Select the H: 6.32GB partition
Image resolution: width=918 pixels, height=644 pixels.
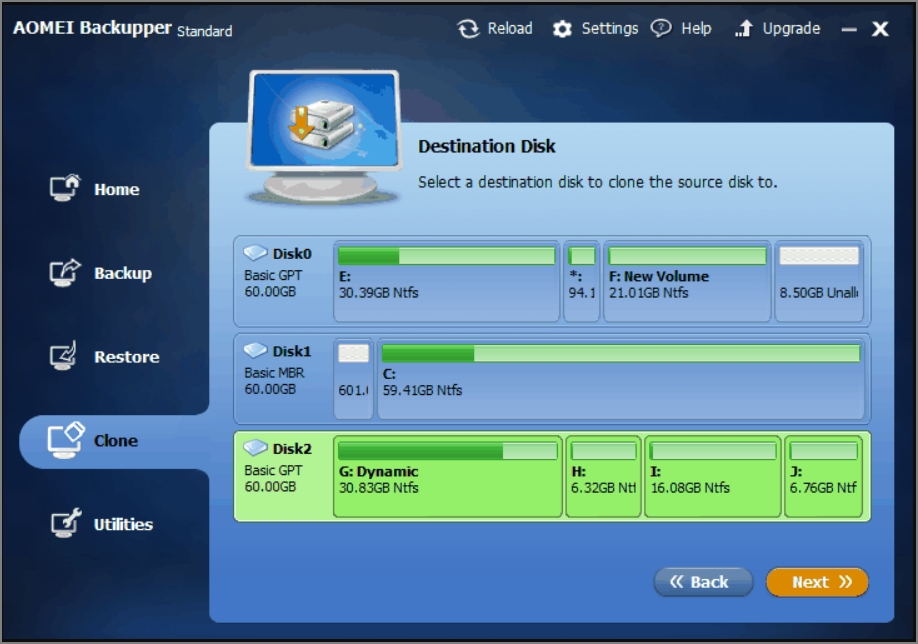click(x=604, y=477)
